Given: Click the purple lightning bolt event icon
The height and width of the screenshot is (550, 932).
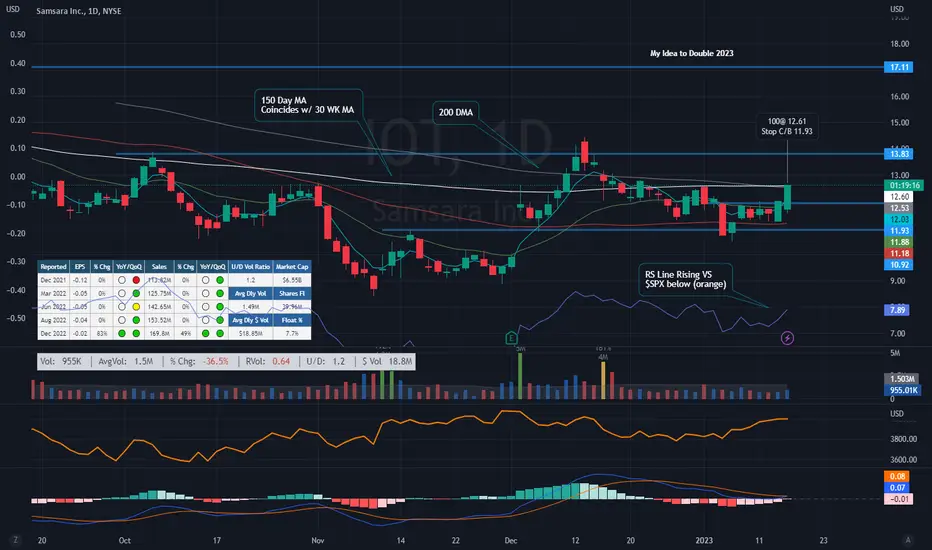Looking at the screenshot, I should 787,338.
